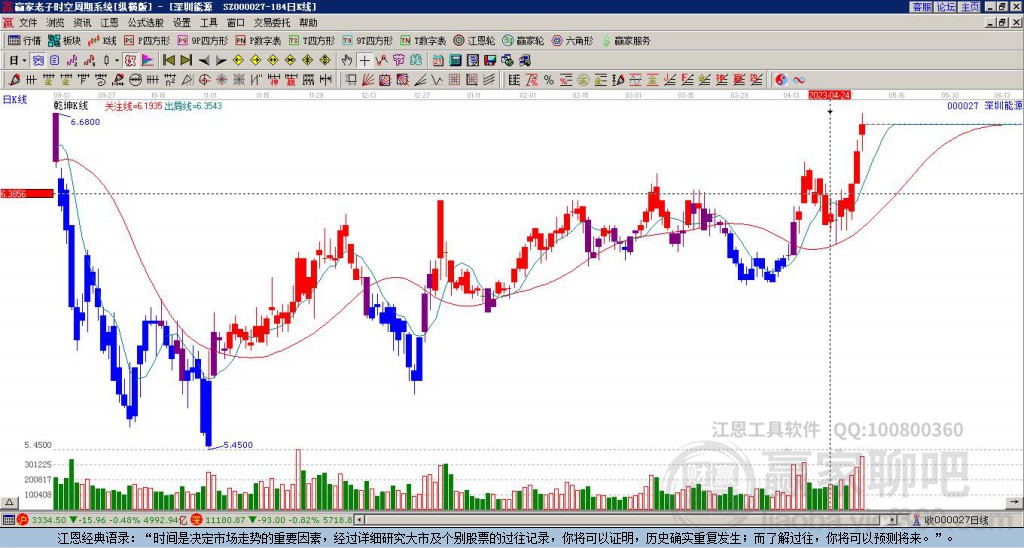This screenshot has width=1024, height=548.
Task: Toggle the crosshair cursor tool
Action: [x=364, y=61]
